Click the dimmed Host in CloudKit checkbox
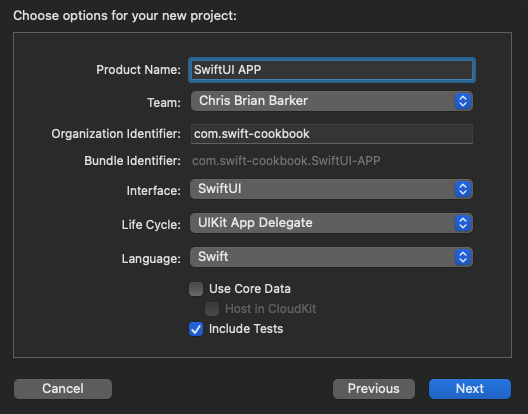 (212, 309)
